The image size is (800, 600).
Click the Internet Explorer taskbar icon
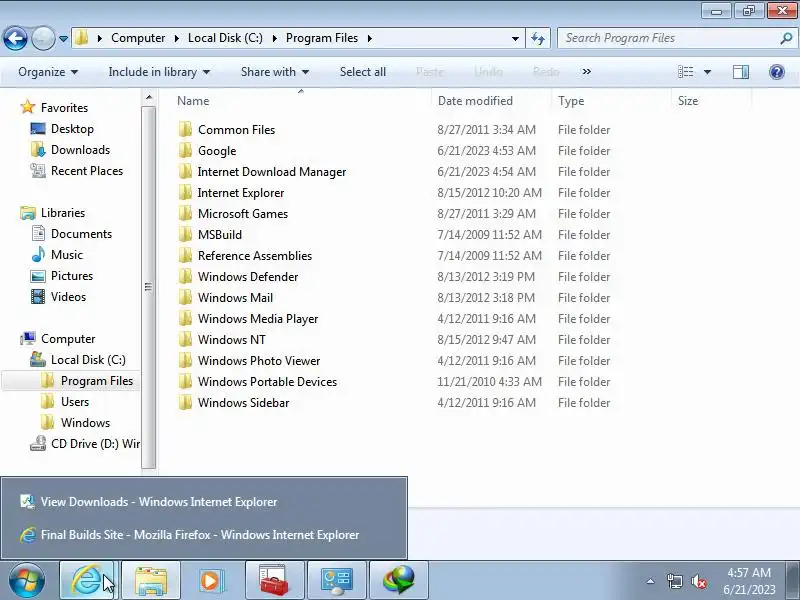click(x=89, y=581)
